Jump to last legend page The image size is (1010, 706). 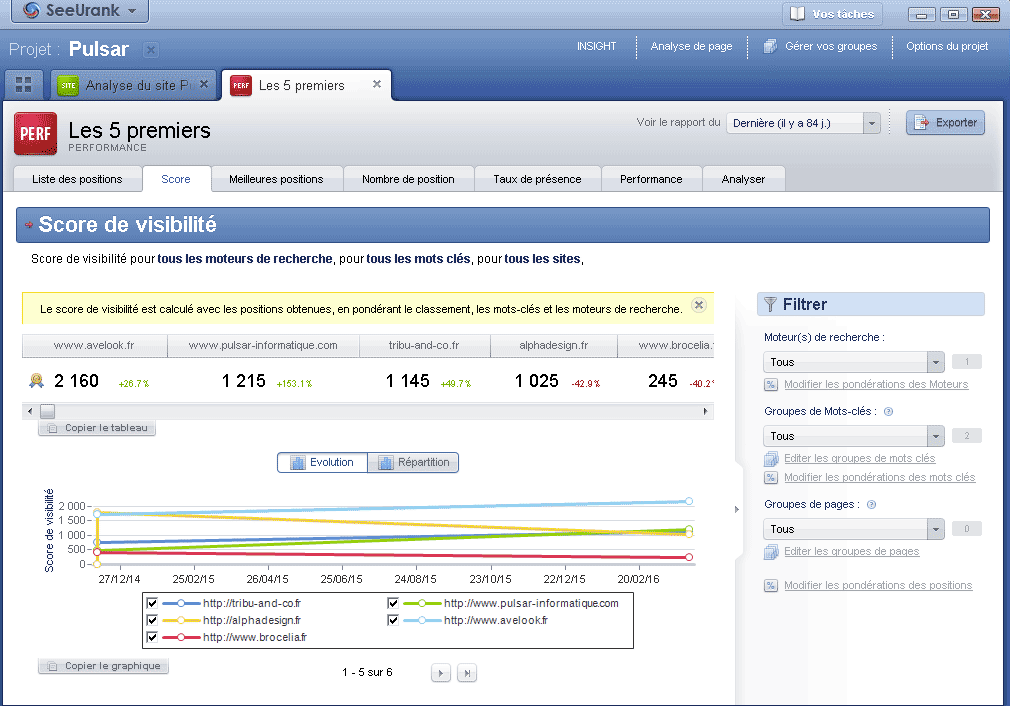(467, 673)
